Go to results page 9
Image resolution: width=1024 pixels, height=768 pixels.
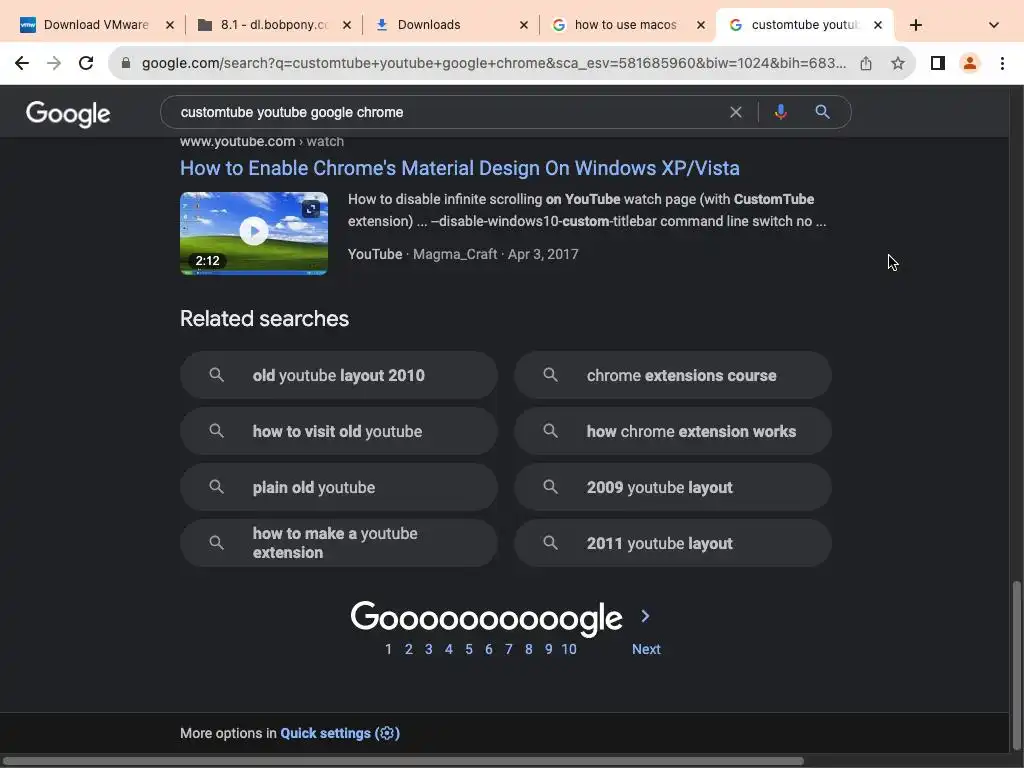(x=549, y=649)
